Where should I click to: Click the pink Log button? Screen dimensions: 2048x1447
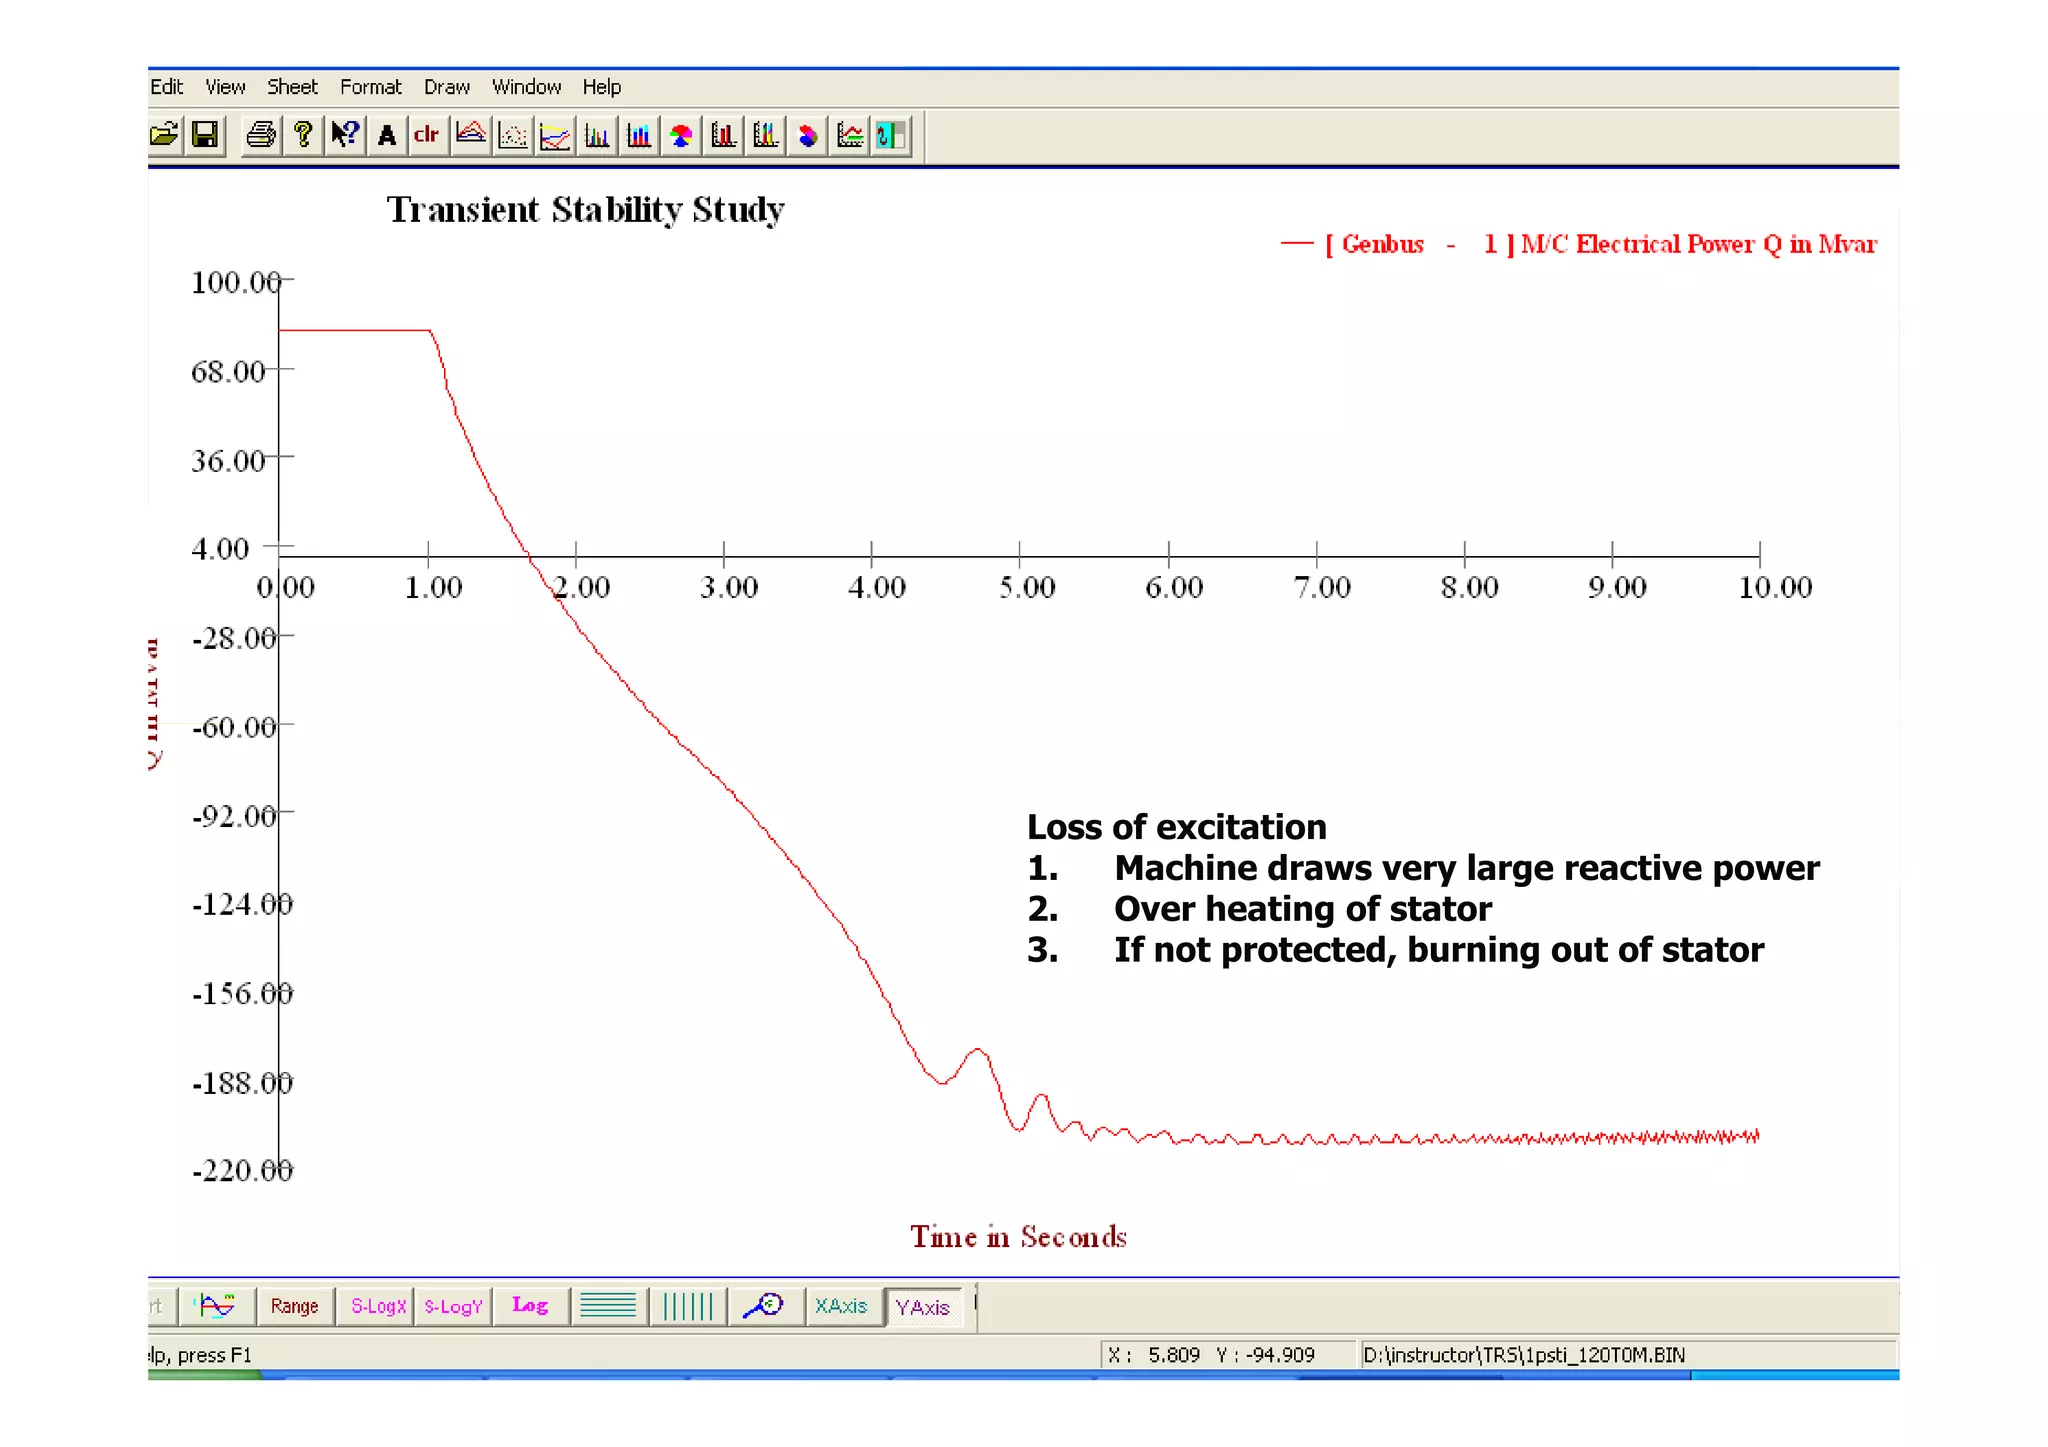click(530, 1306)
